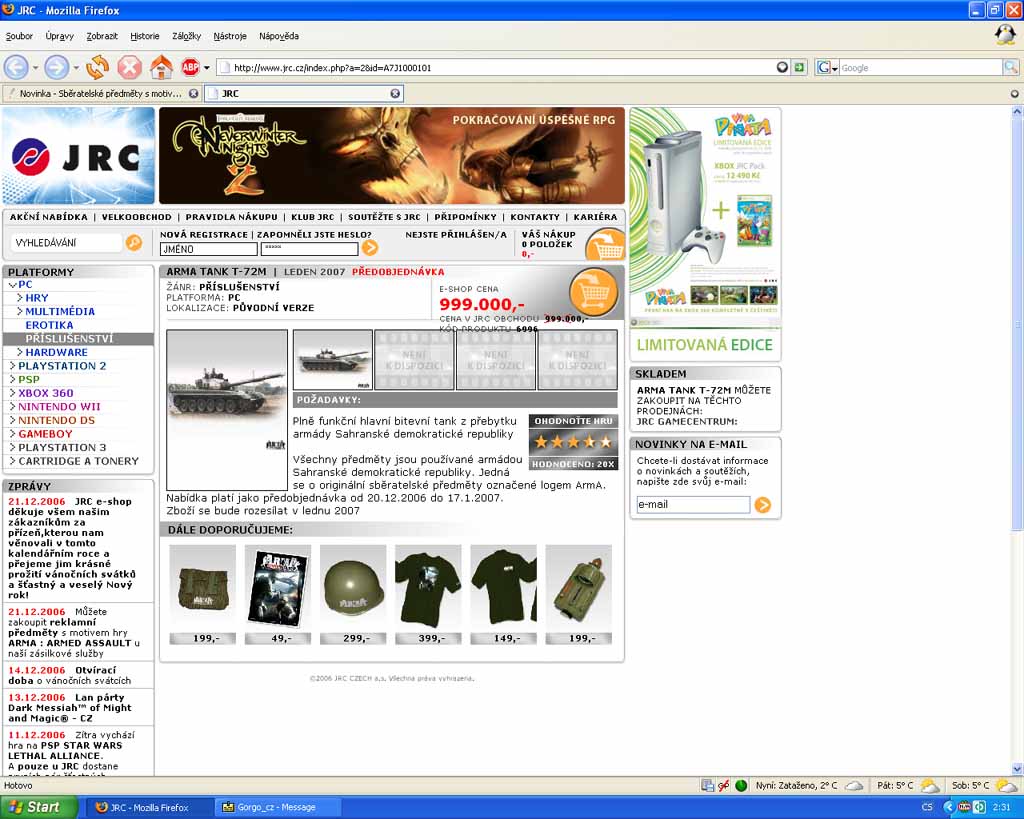Click the VYHLEDÁVÁNÍ search field
This screenshot has width=1024, height=819.
pos(68,243)
